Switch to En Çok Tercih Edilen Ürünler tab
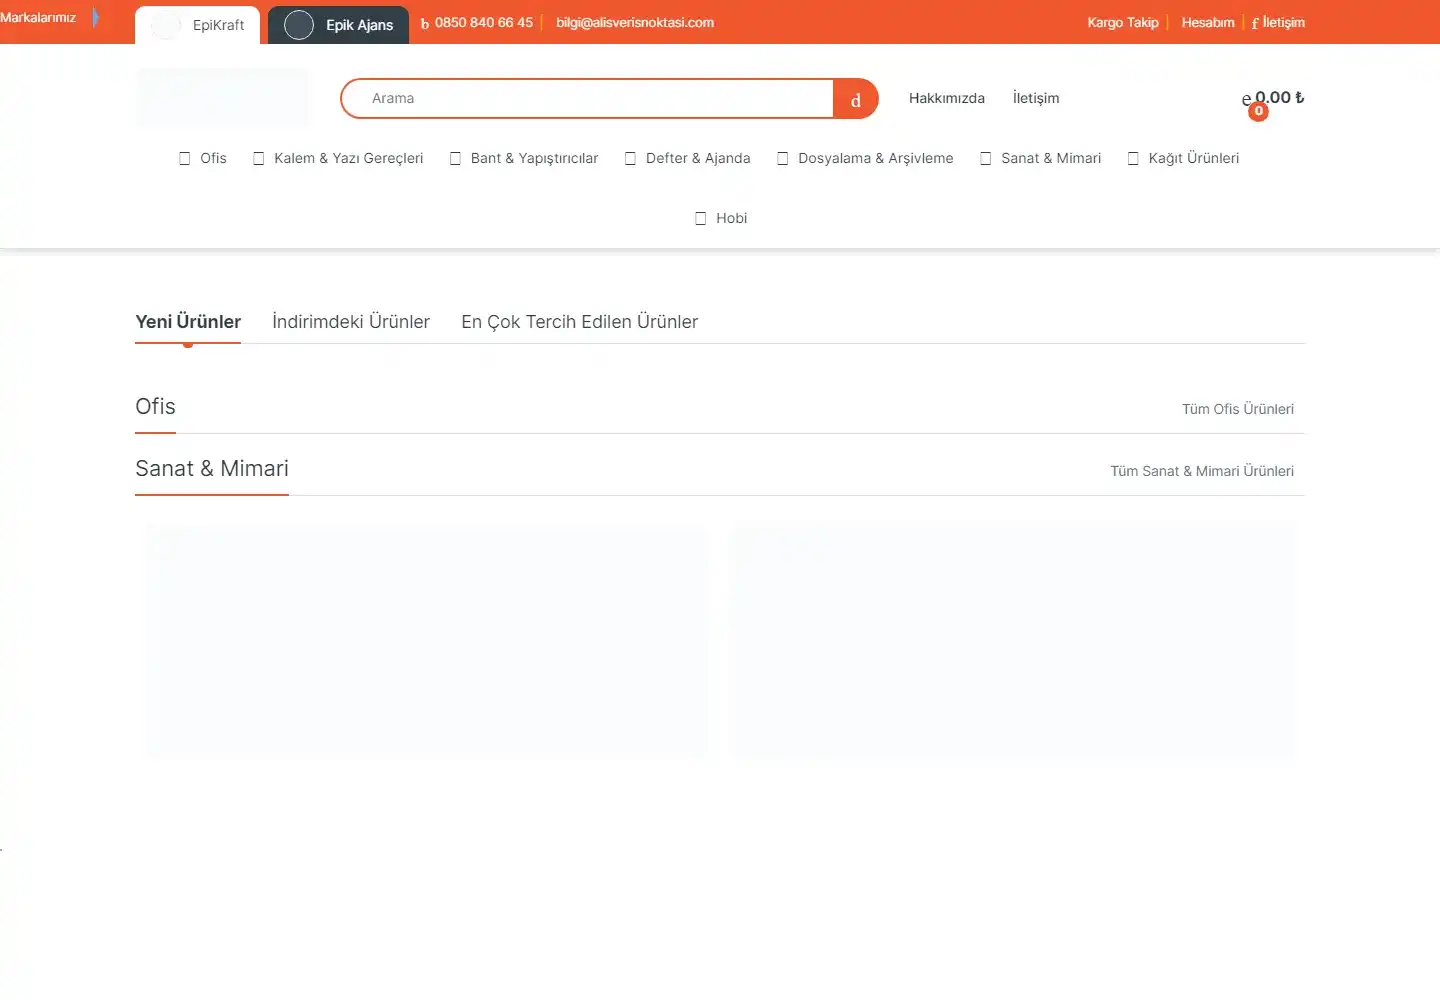The image size is (1440, 1000). click(x=580, y=322)
